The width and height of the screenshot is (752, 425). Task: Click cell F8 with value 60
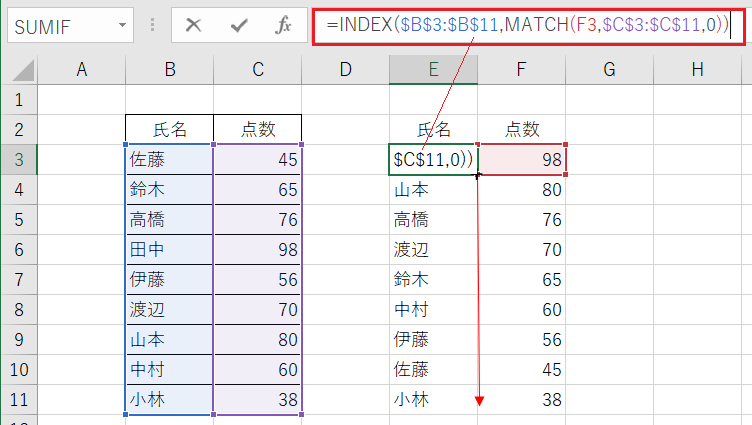tap(521, 309)
